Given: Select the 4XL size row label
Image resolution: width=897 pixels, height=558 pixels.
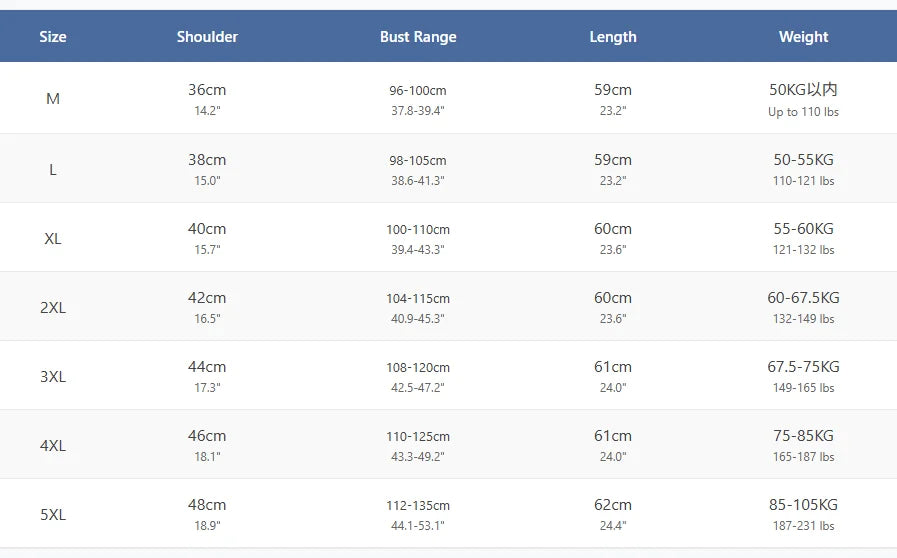Looking at the screenshot, I should pyautogui.click(x=53, y=445).
